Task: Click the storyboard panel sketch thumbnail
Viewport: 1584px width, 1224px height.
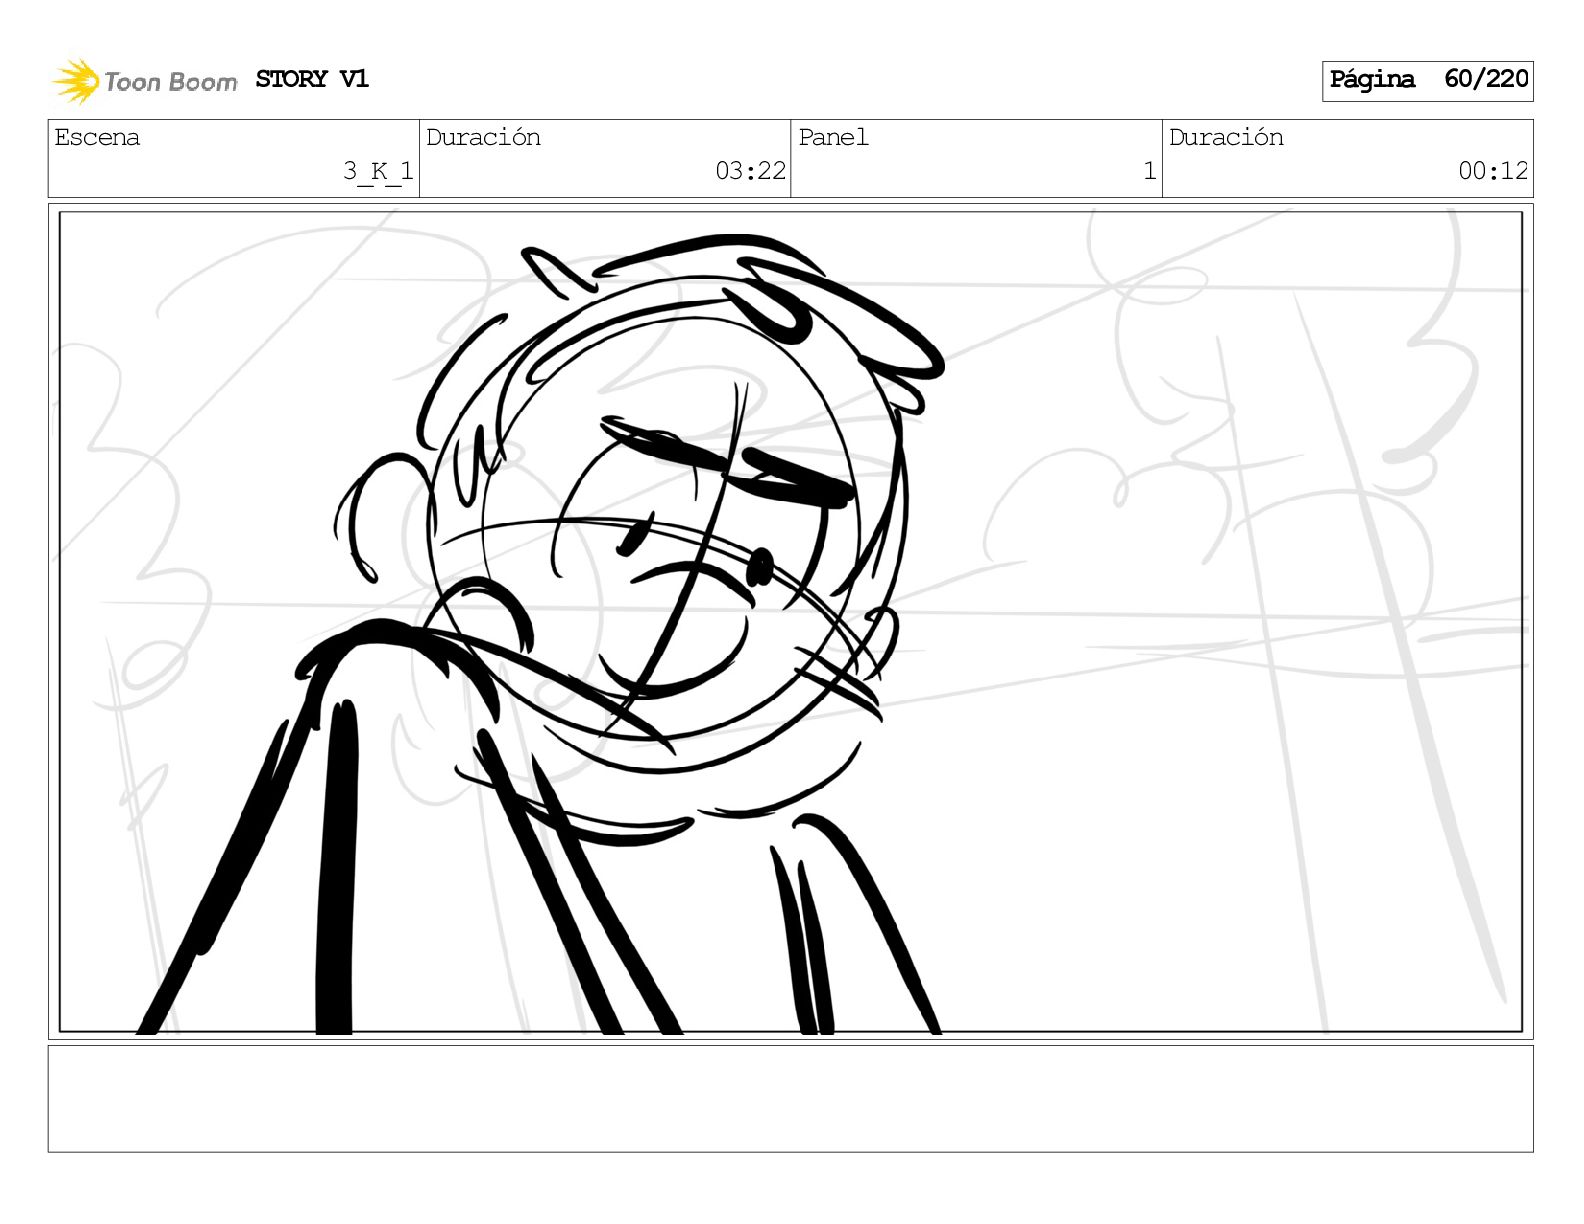Action: pyautogui.click(x=790, y=622)
